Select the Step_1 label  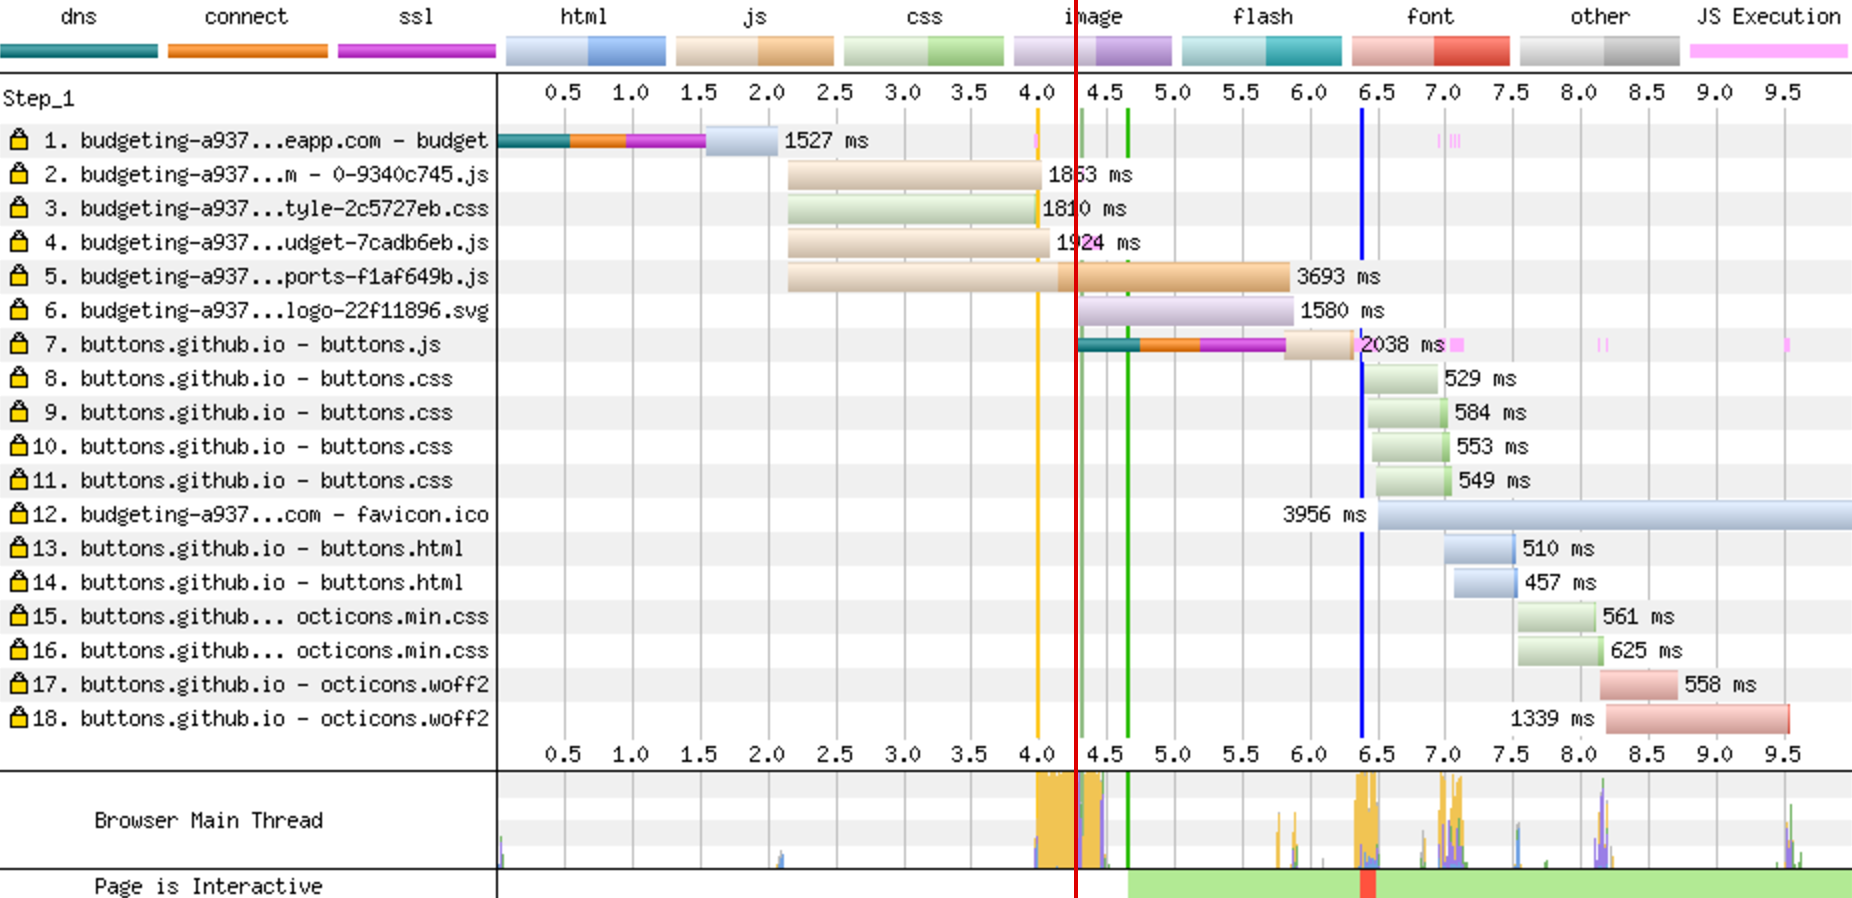[38, 98]
